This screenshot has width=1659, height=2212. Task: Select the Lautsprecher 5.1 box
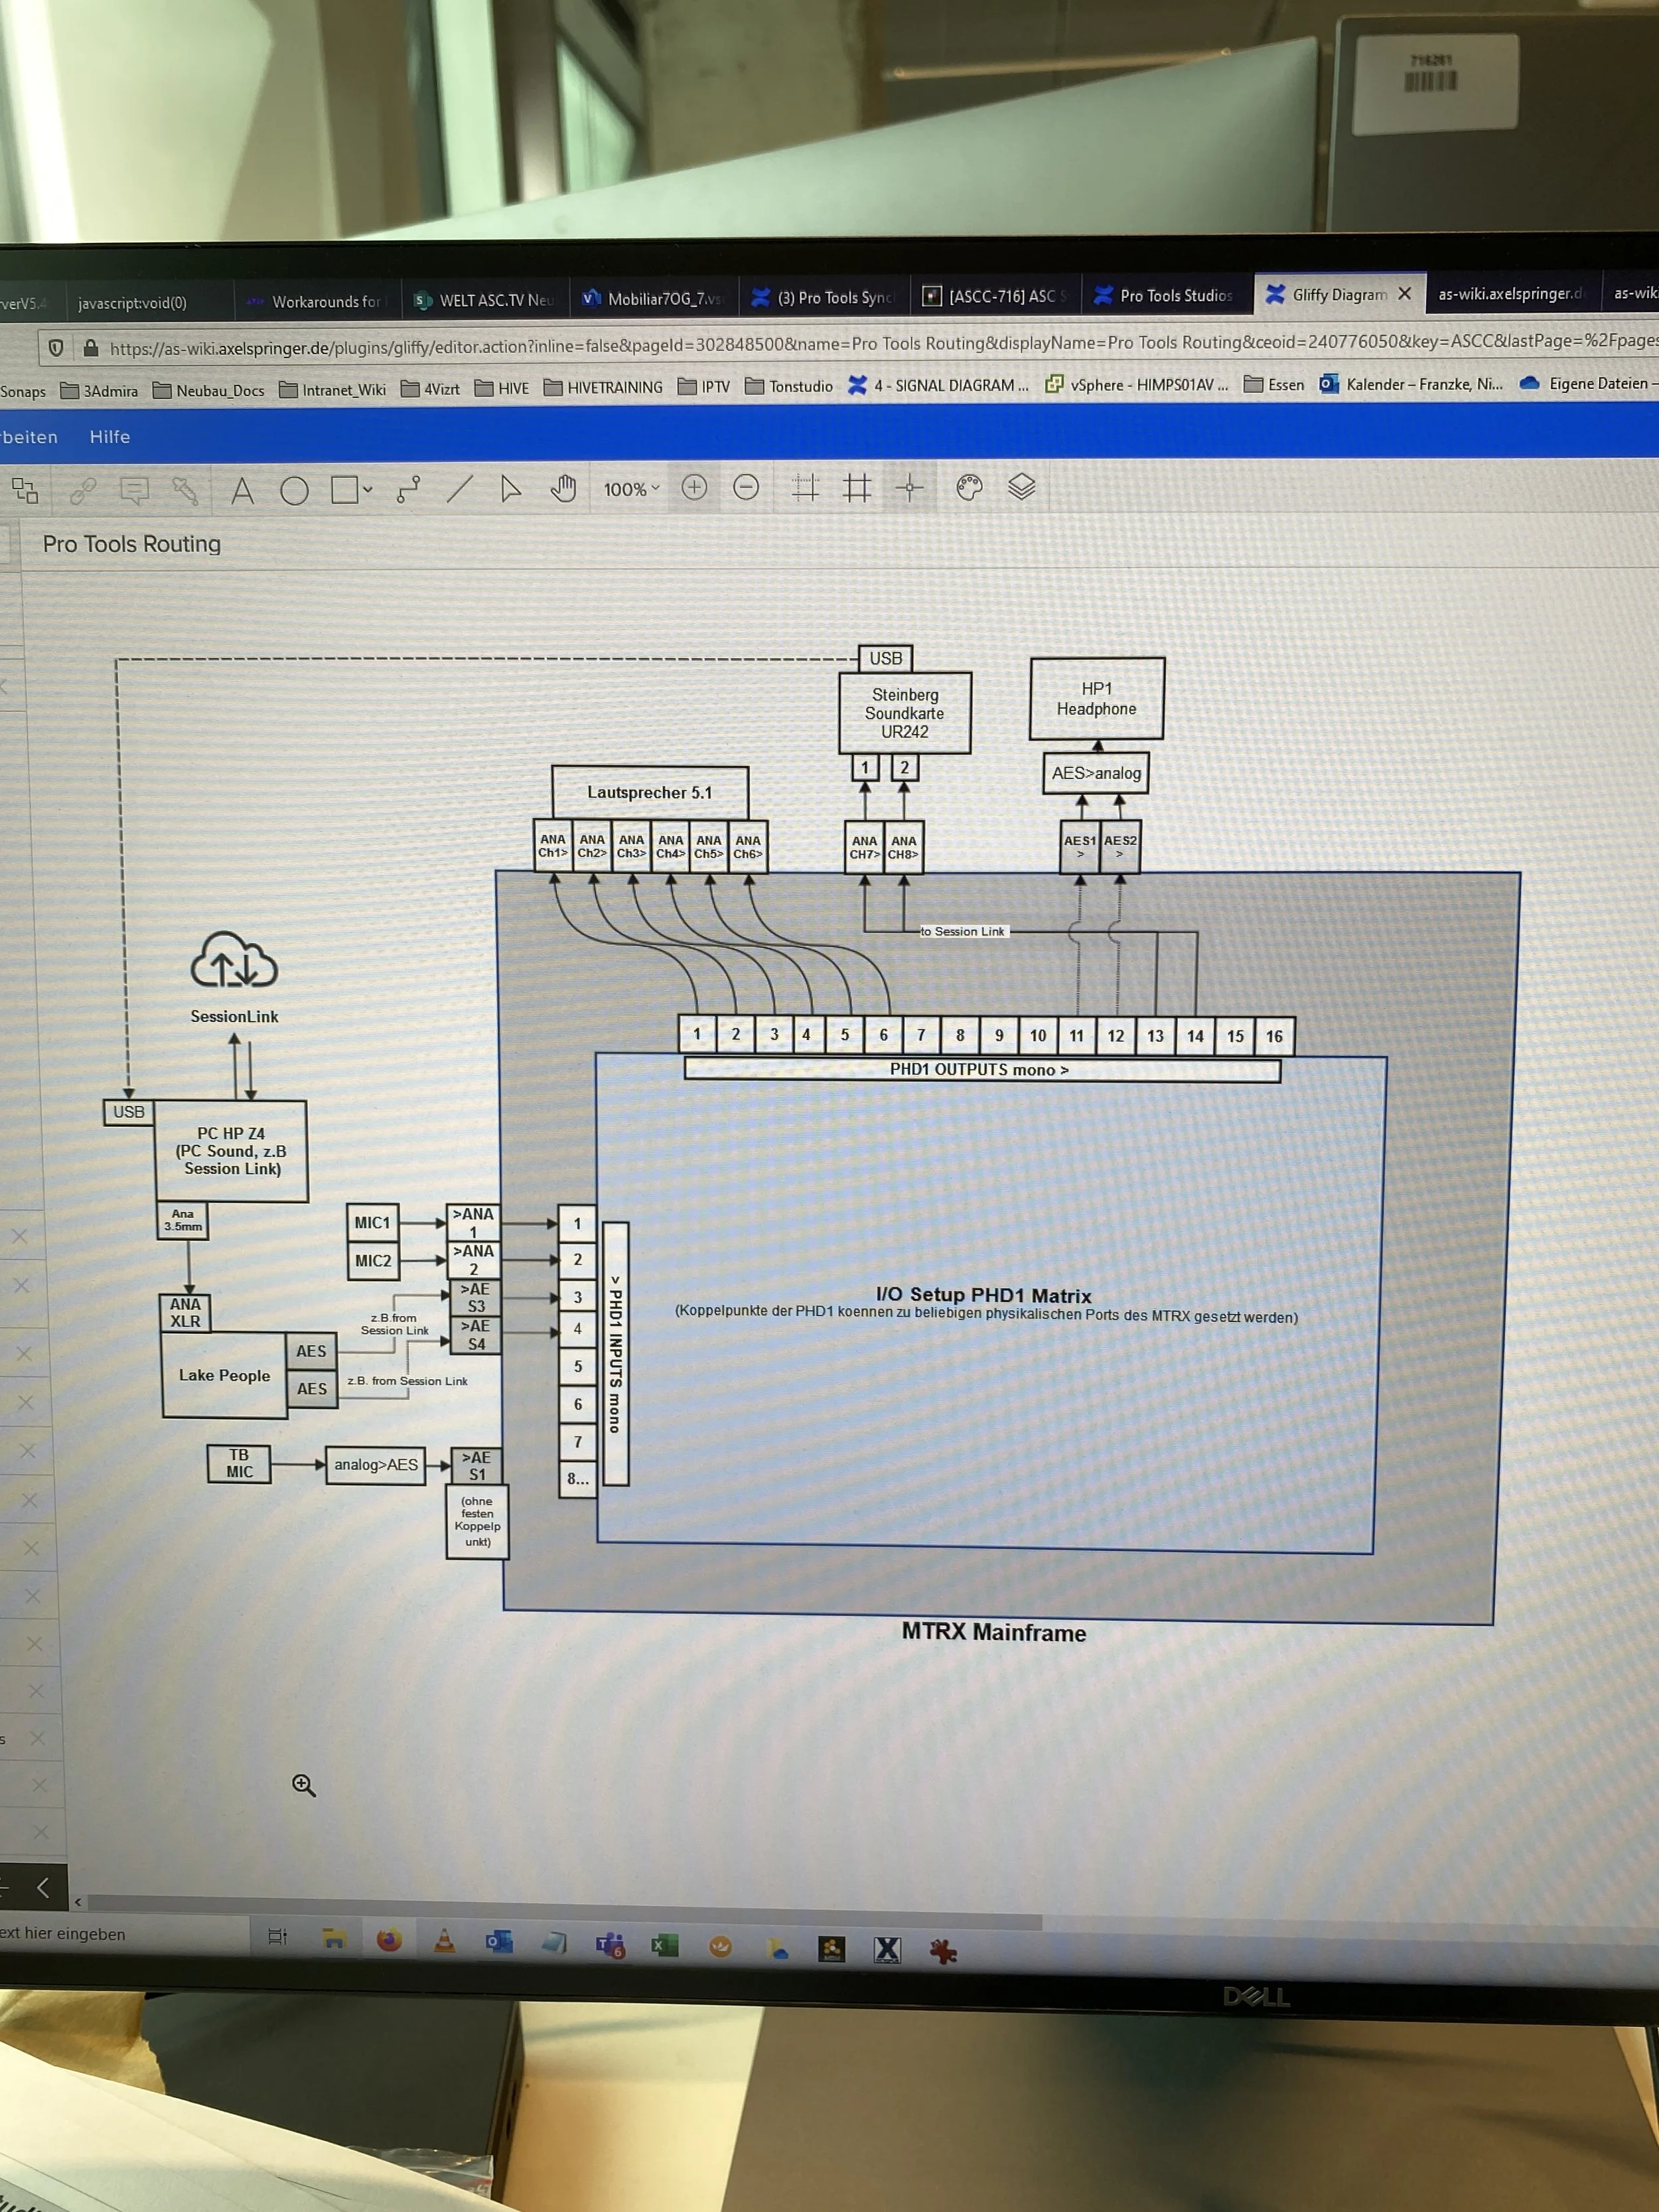click(650, 793)
